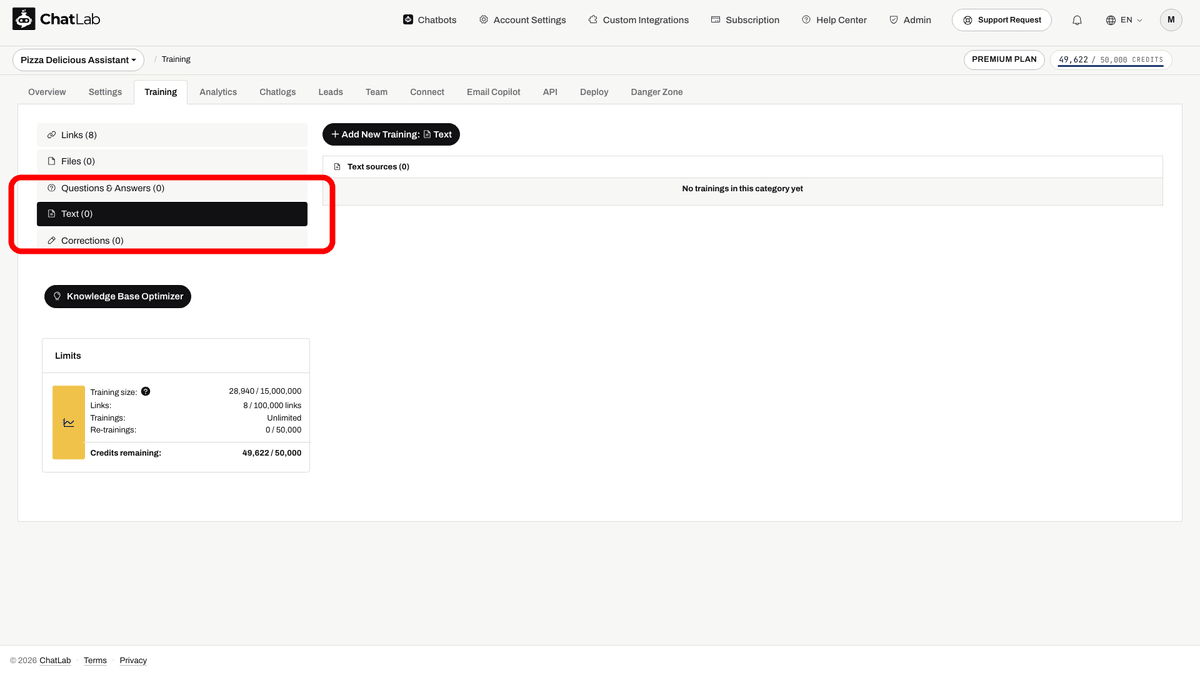Open the Danger Zone tab
1200x675 pixels.
pyautogui.click(x=657, y=92)
